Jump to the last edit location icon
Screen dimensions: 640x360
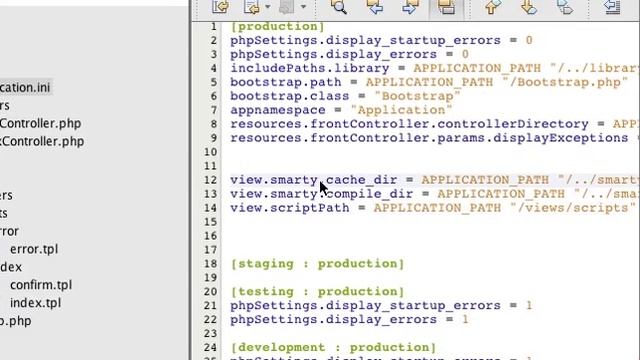(x=220, y=7)
